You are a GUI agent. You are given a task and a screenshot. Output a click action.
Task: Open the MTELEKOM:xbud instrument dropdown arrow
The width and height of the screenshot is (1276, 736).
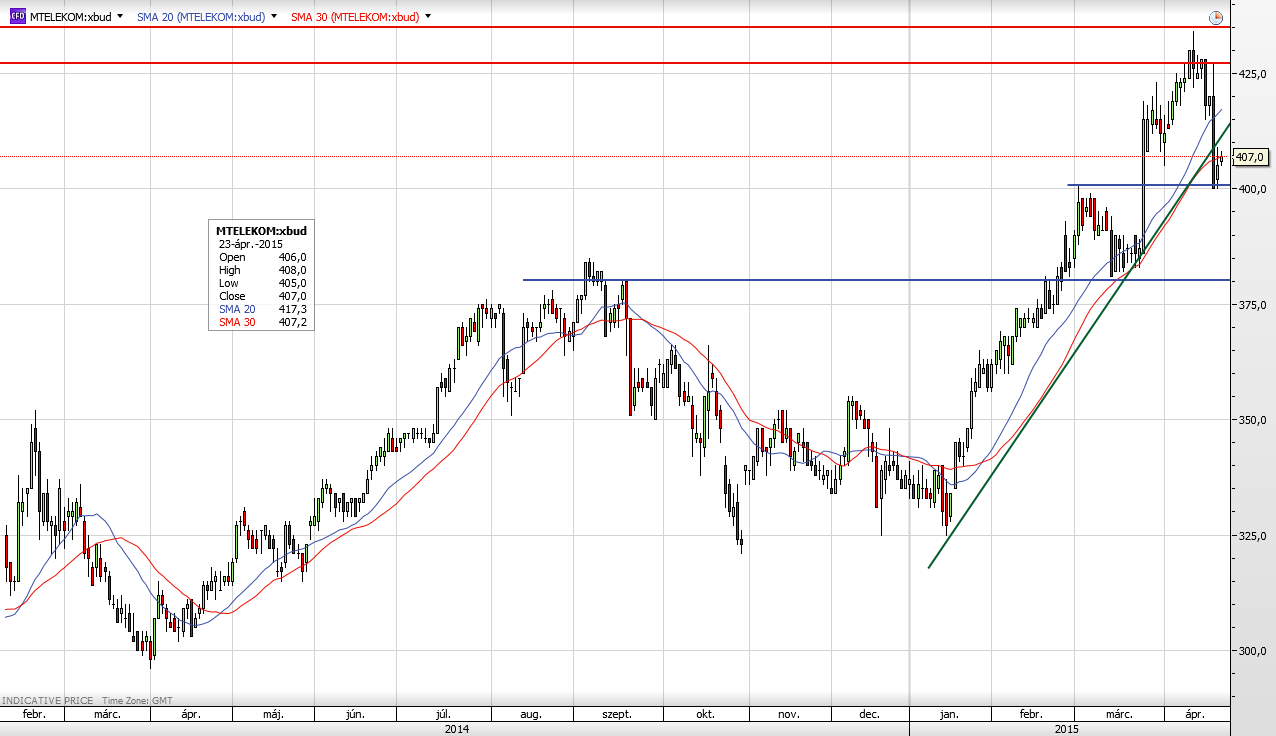tap(121, 17)
